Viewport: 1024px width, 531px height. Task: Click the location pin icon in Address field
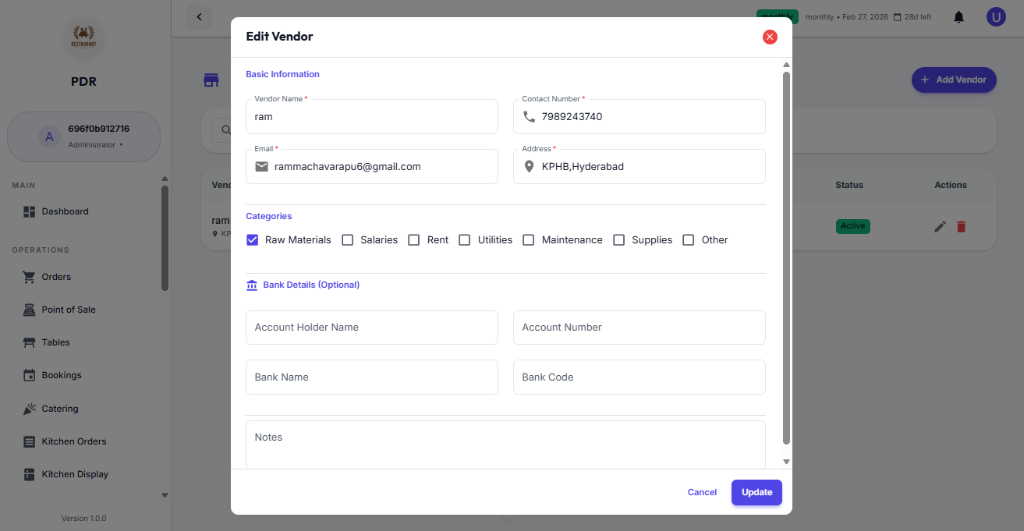(x=529, y=167)
